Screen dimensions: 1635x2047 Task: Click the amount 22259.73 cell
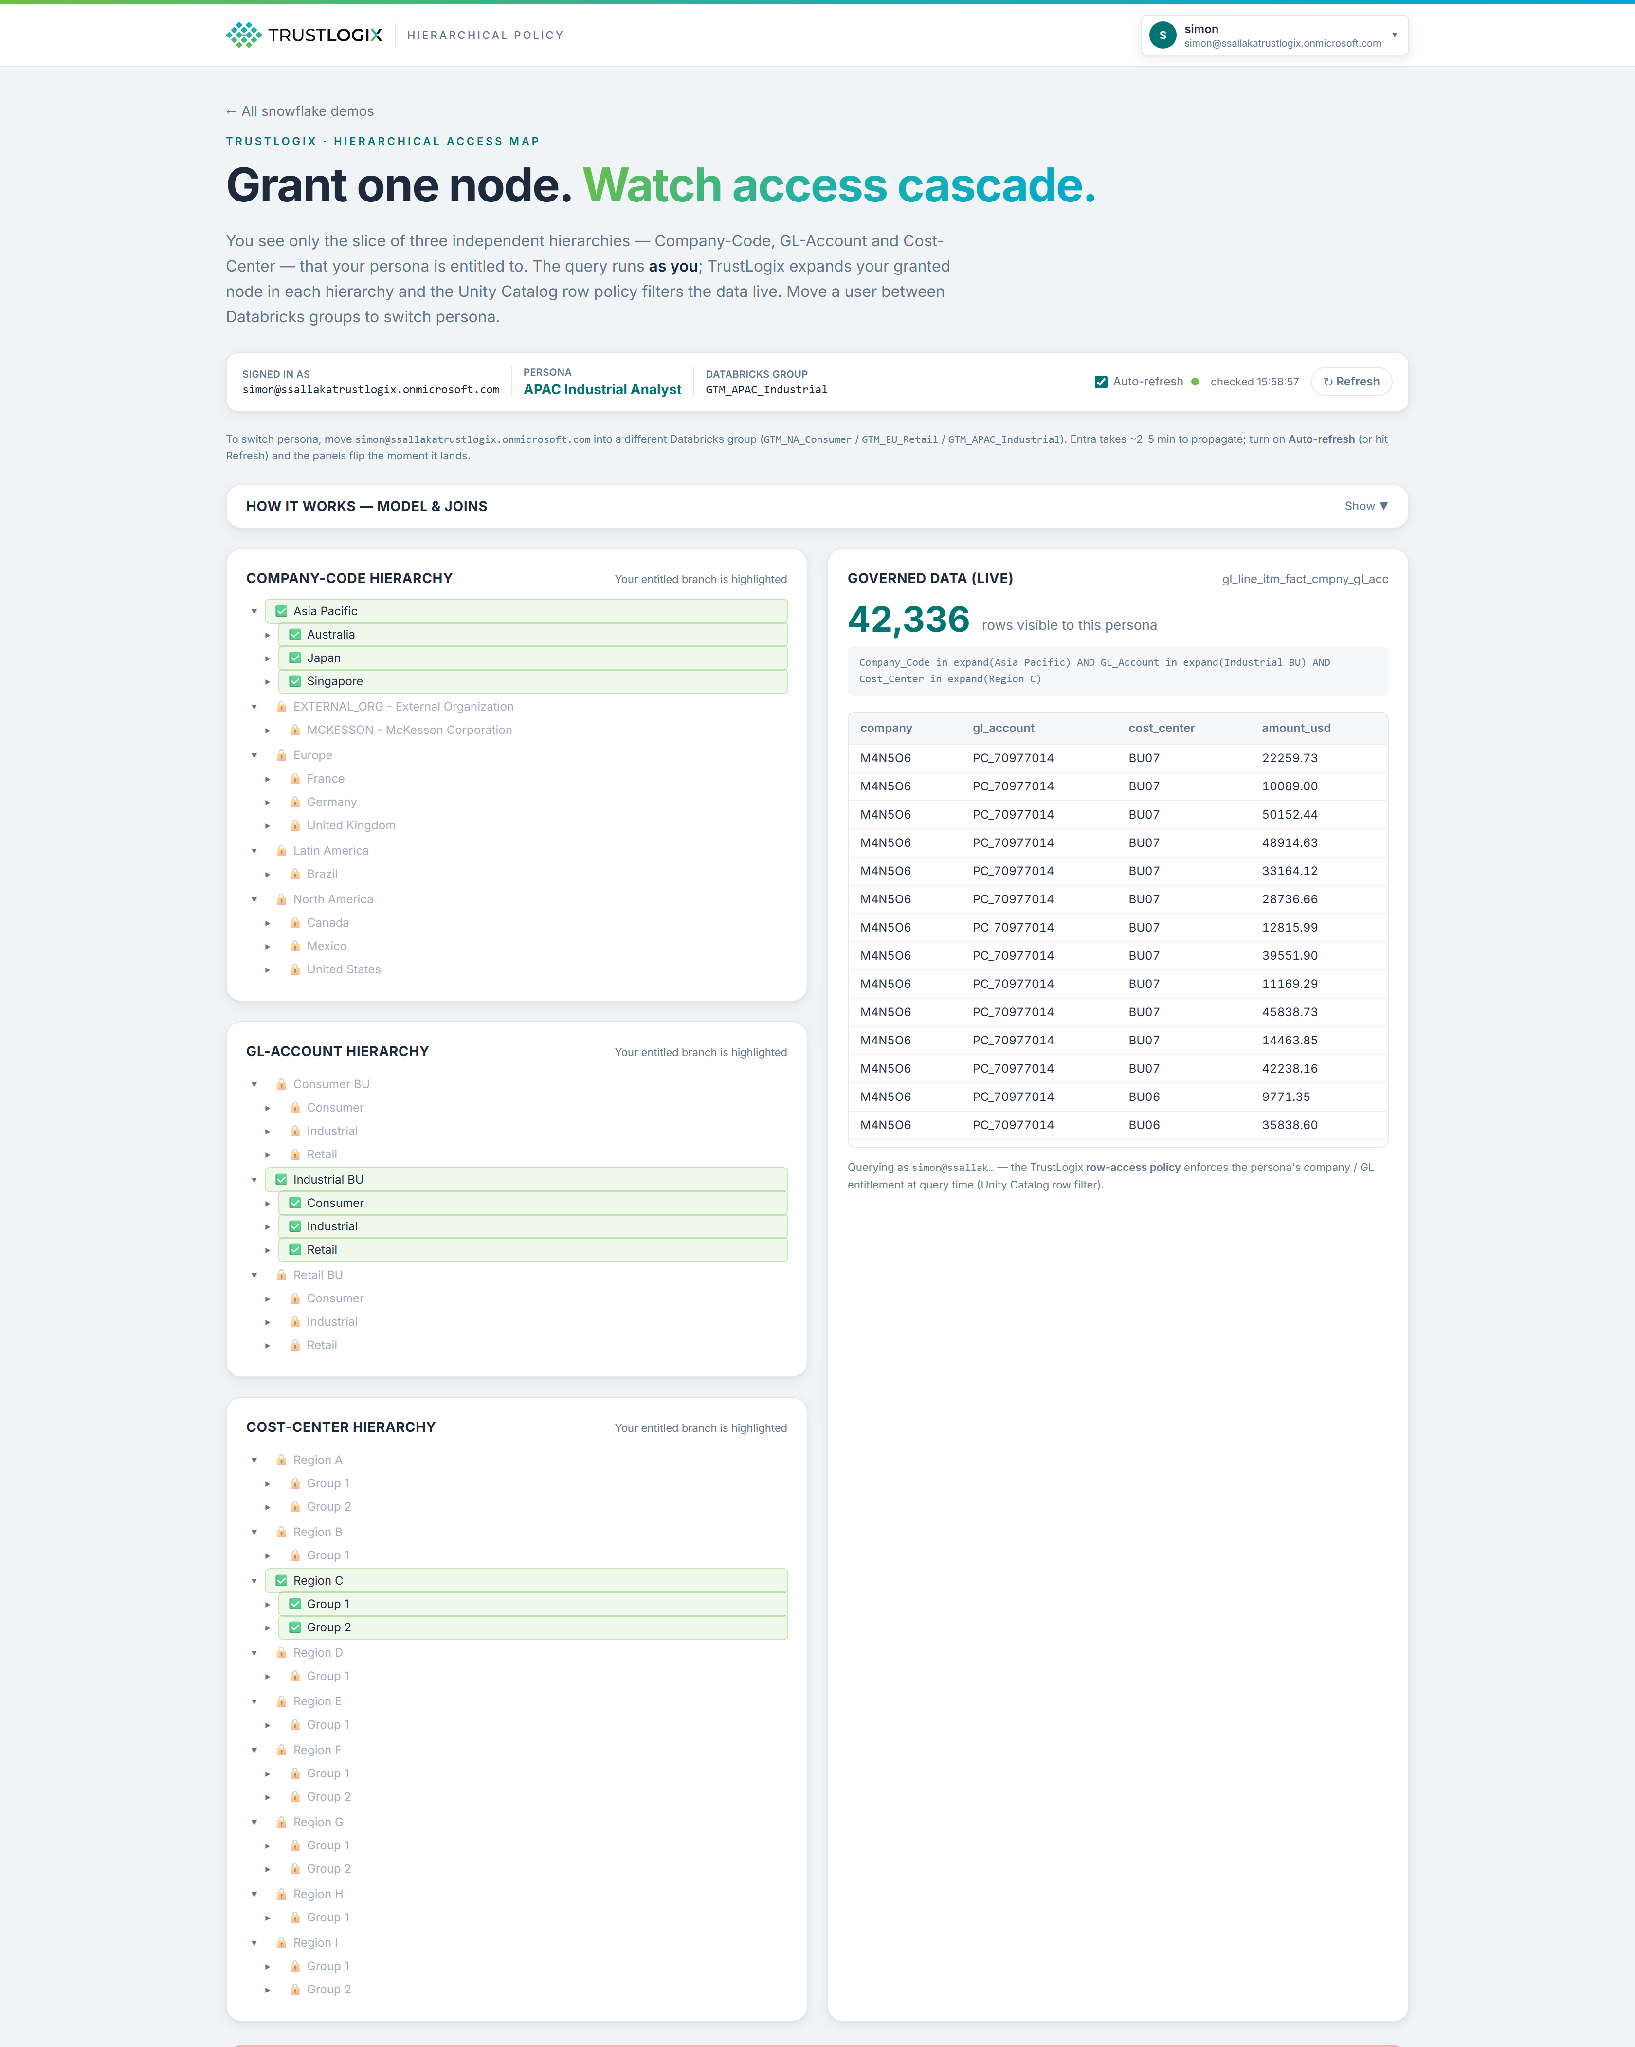coord(1290,758)
